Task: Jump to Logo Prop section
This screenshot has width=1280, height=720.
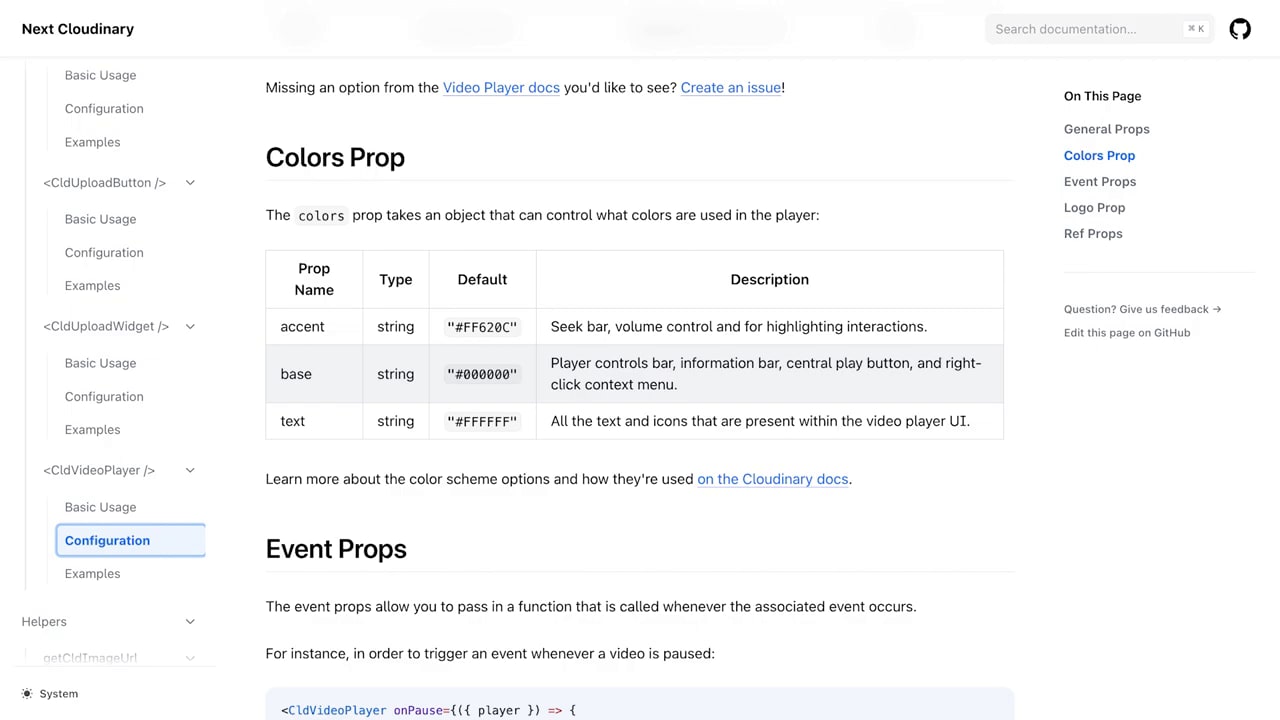Action: click(1094, 207)
